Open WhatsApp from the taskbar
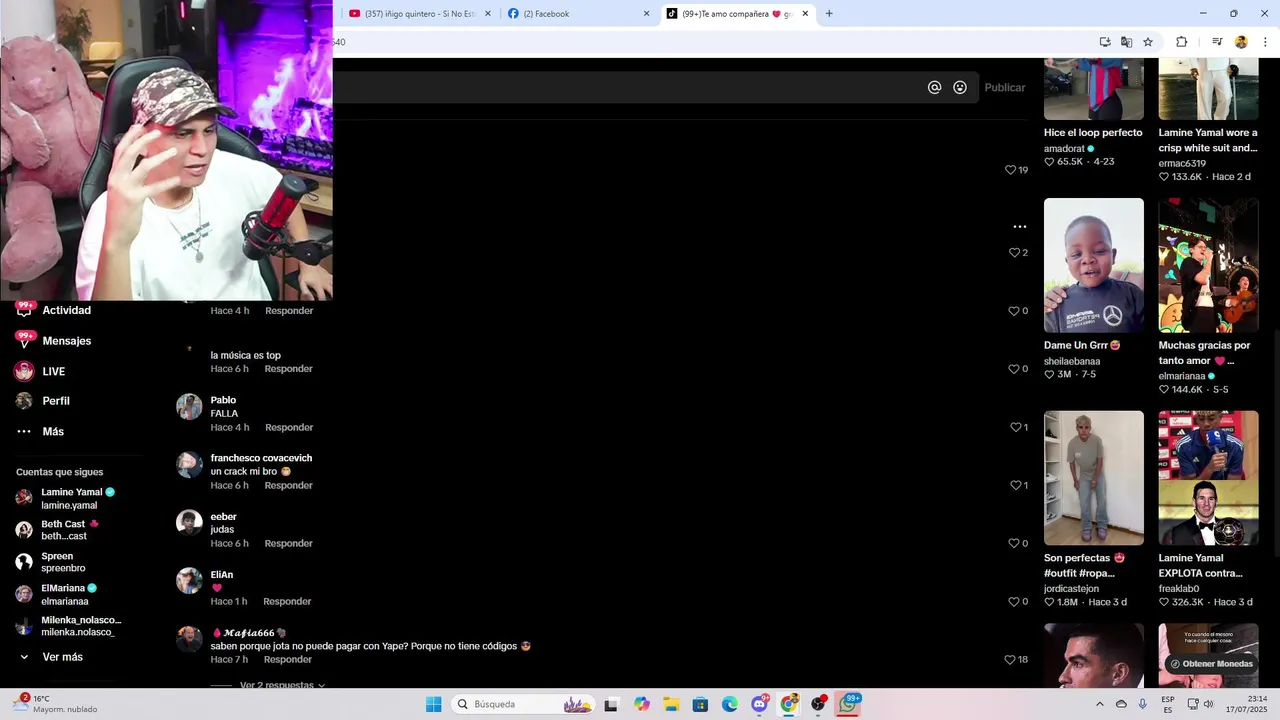 [x=848, y=704]
